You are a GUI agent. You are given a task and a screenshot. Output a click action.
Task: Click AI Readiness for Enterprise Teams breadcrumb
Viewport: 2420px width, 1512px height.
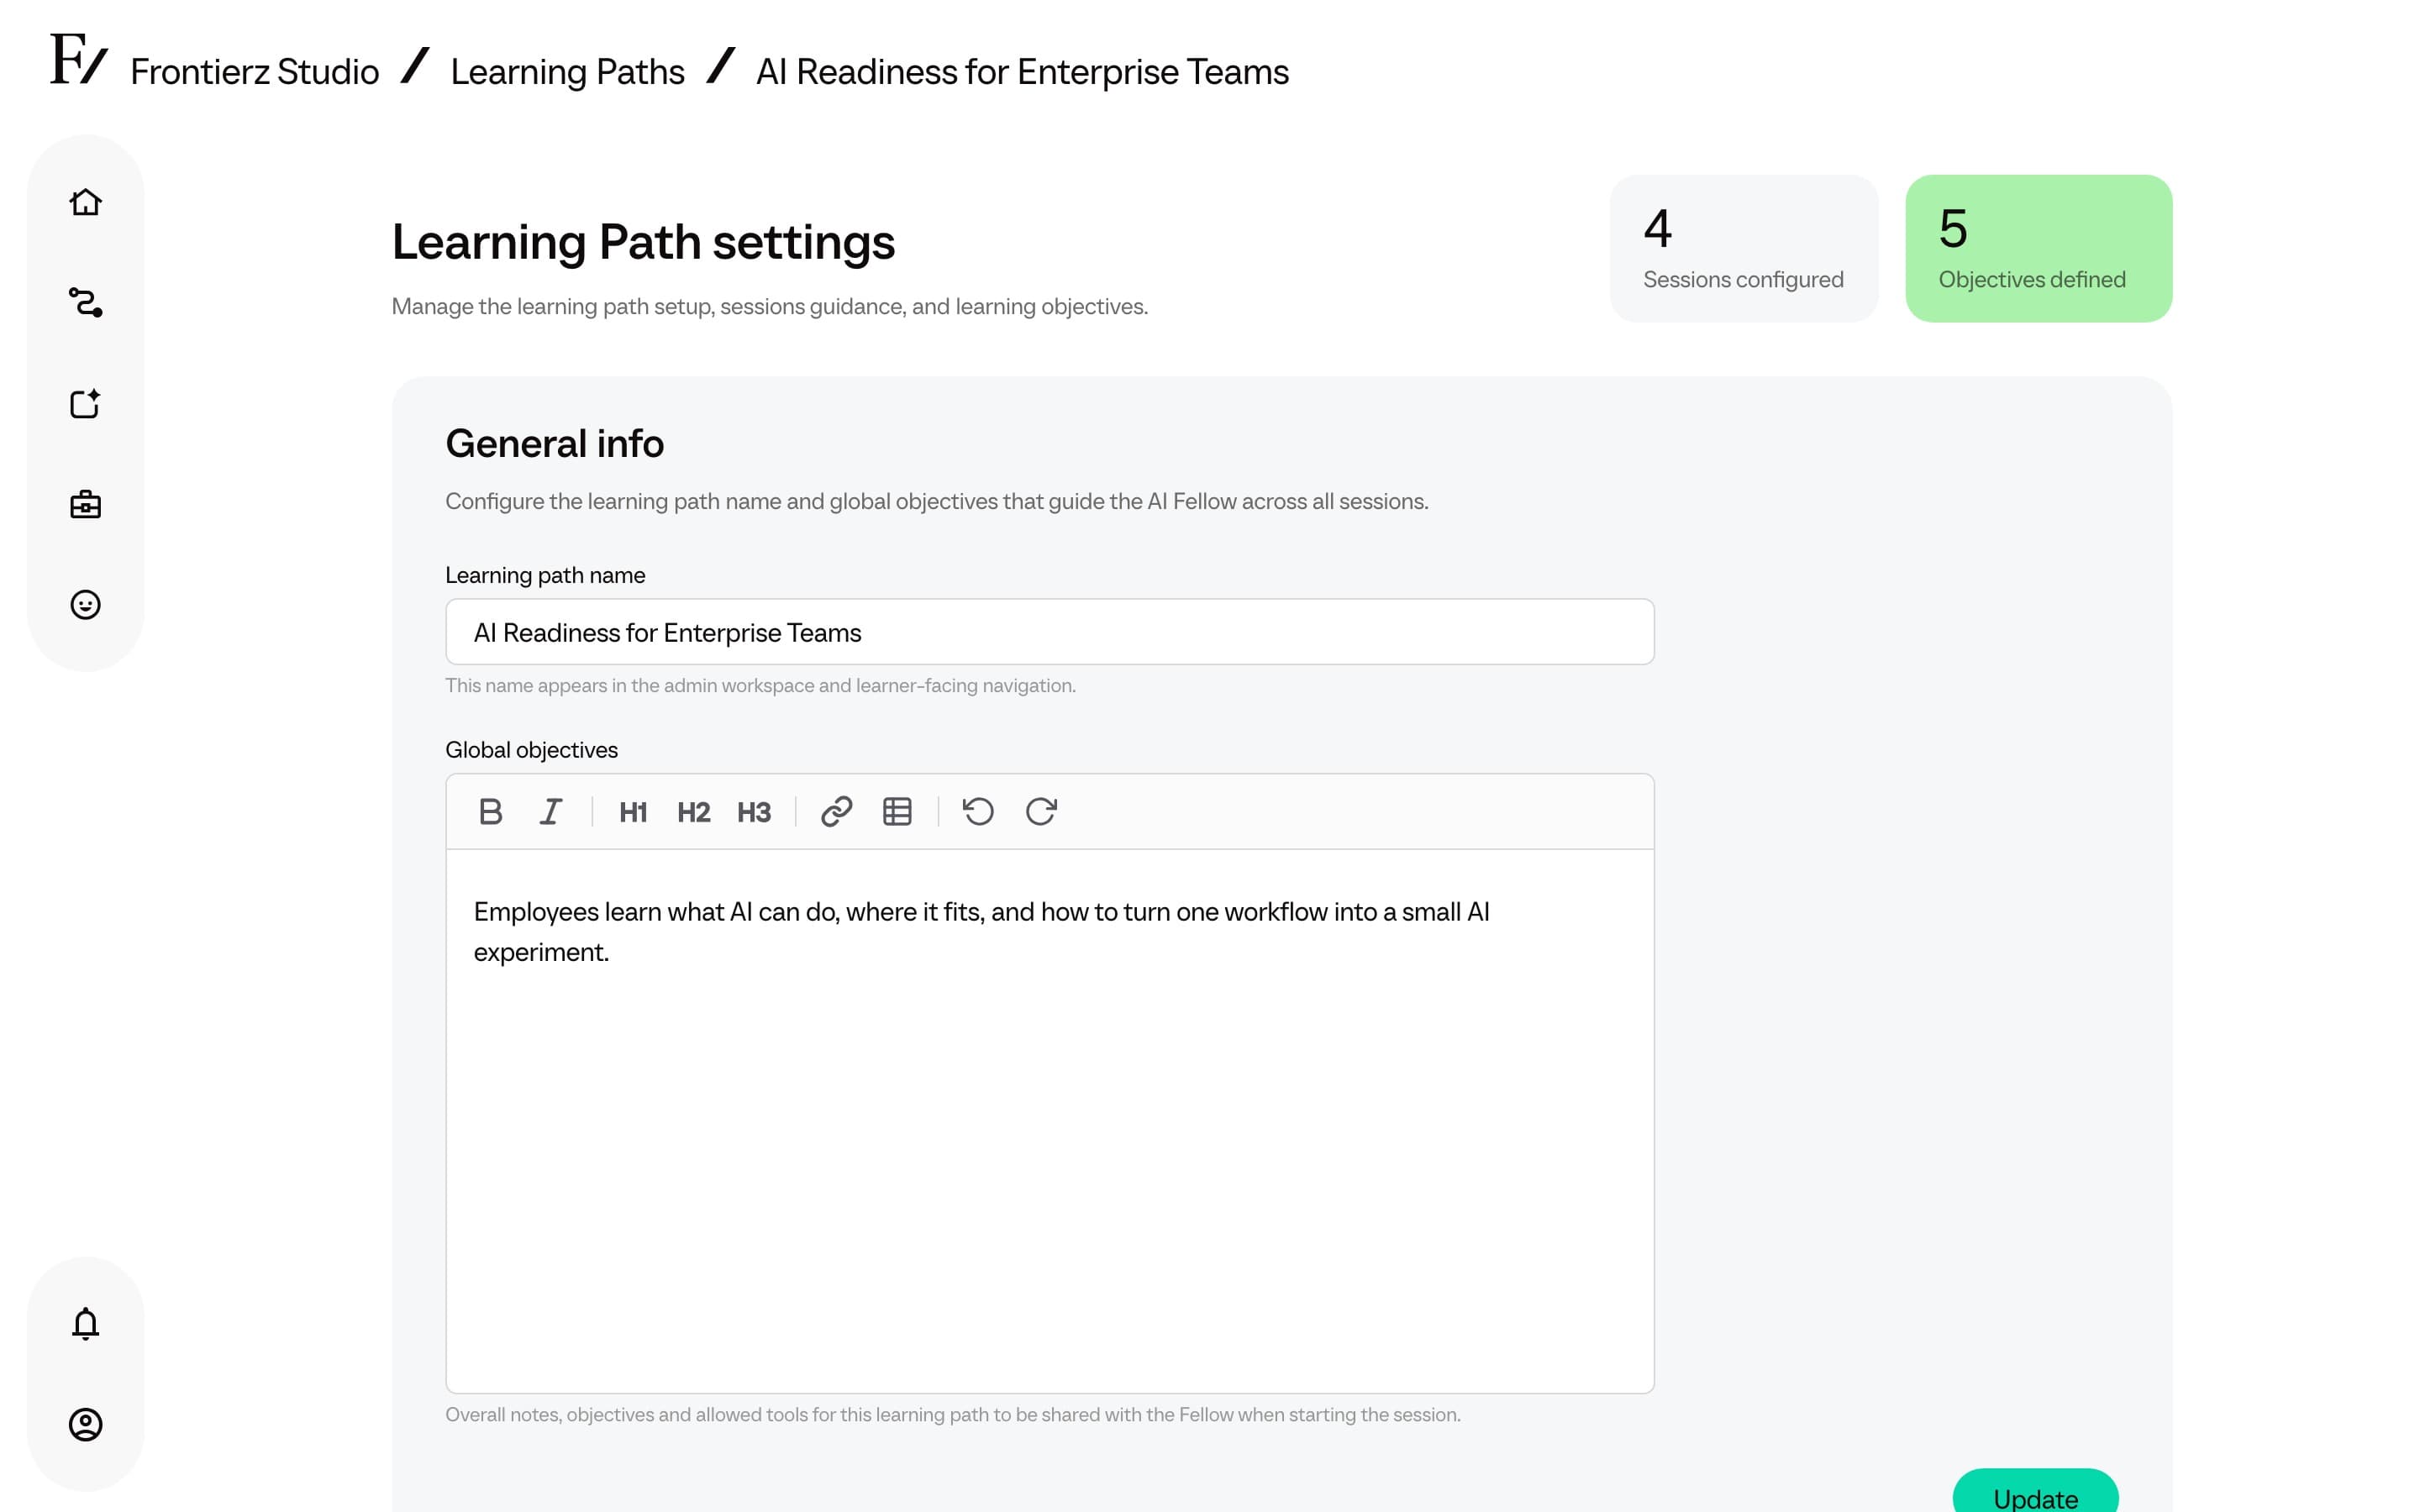(x=1022, y=72)
